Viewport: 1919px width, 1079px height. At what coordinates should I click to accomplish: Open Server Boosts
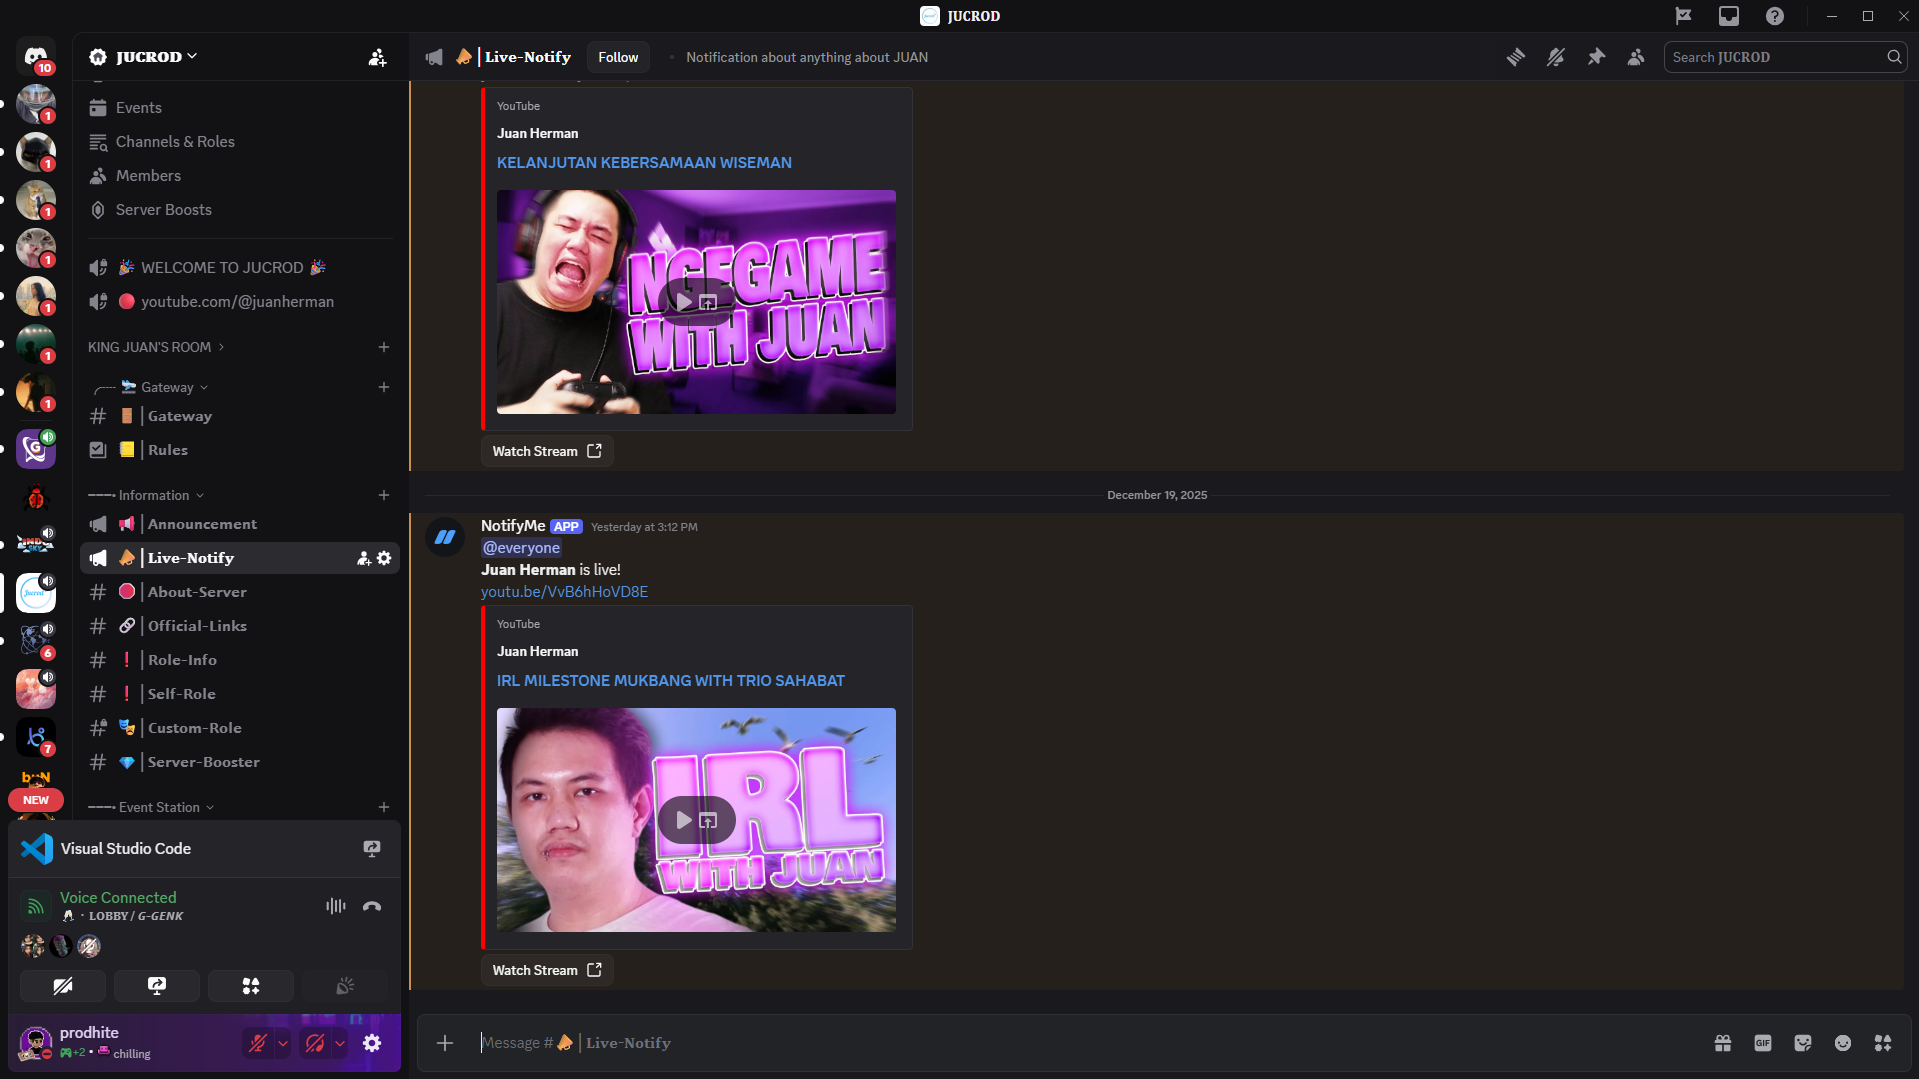tap(240, 210)
